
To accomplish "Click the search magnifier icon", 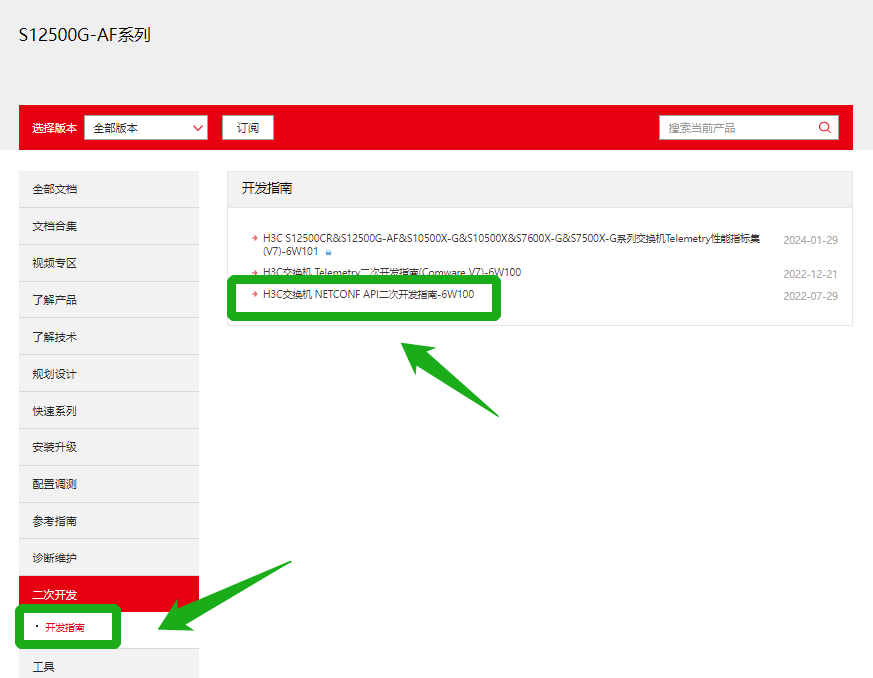I will [825, 127].
